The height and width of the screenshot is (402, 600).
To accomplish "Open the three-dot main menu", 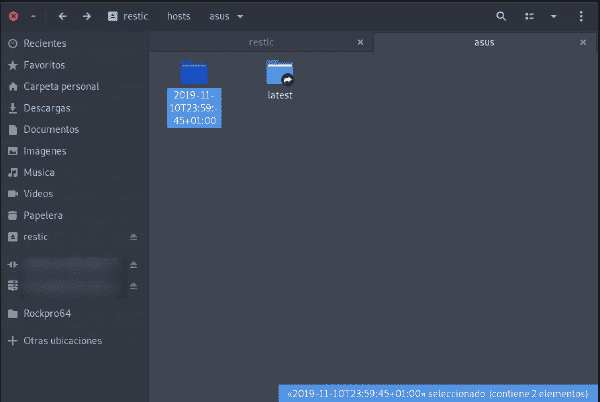I will coord(581,16).
